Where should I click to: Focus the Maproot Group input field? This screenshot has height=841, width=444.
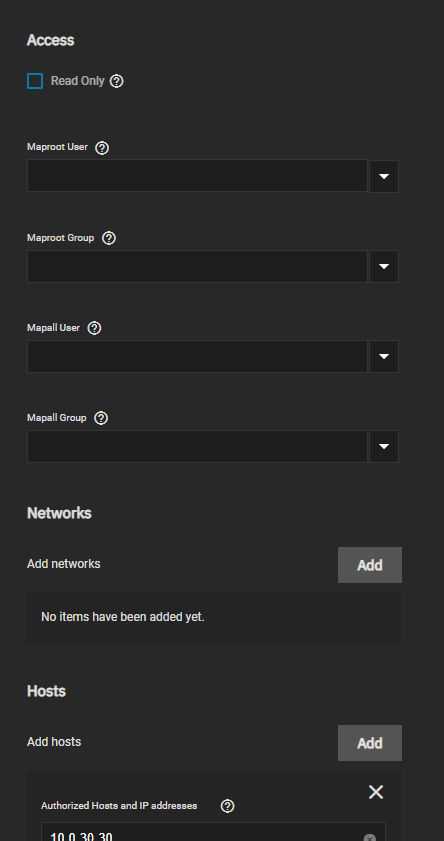[197, 266]
